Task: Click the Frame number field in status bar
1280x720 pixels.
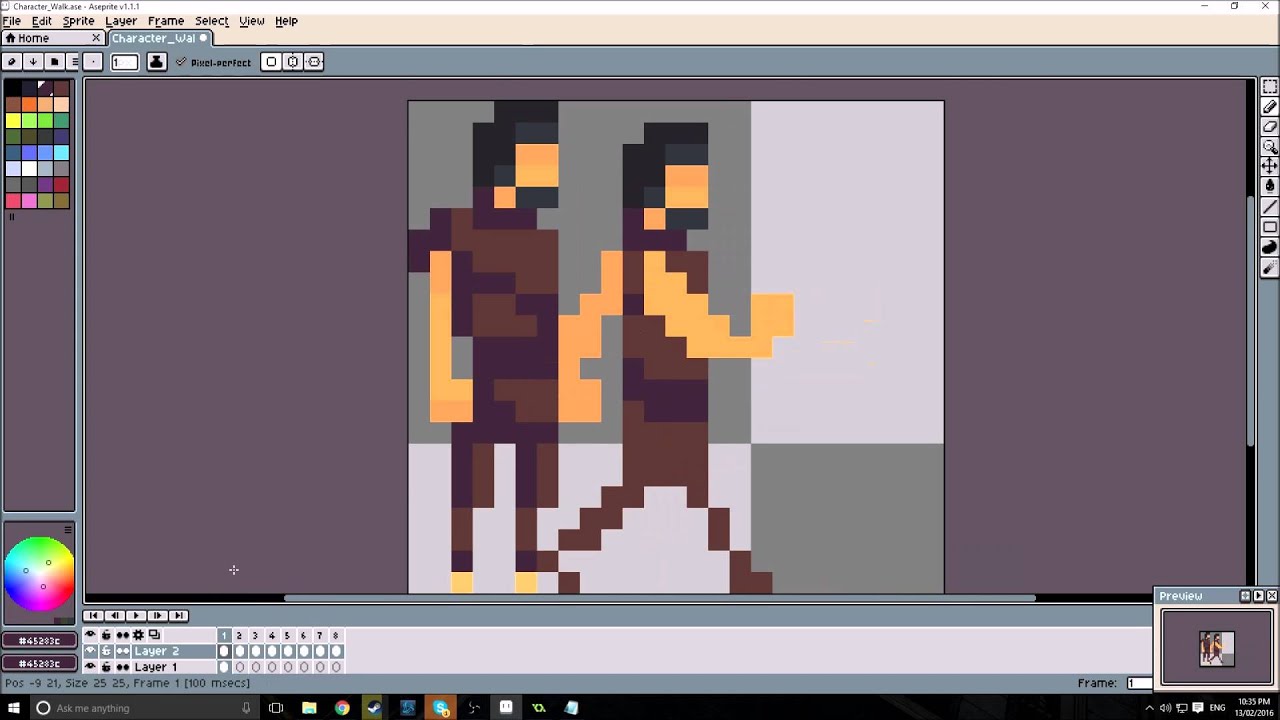Action: pyautogui.click(x=1138, y=683)
